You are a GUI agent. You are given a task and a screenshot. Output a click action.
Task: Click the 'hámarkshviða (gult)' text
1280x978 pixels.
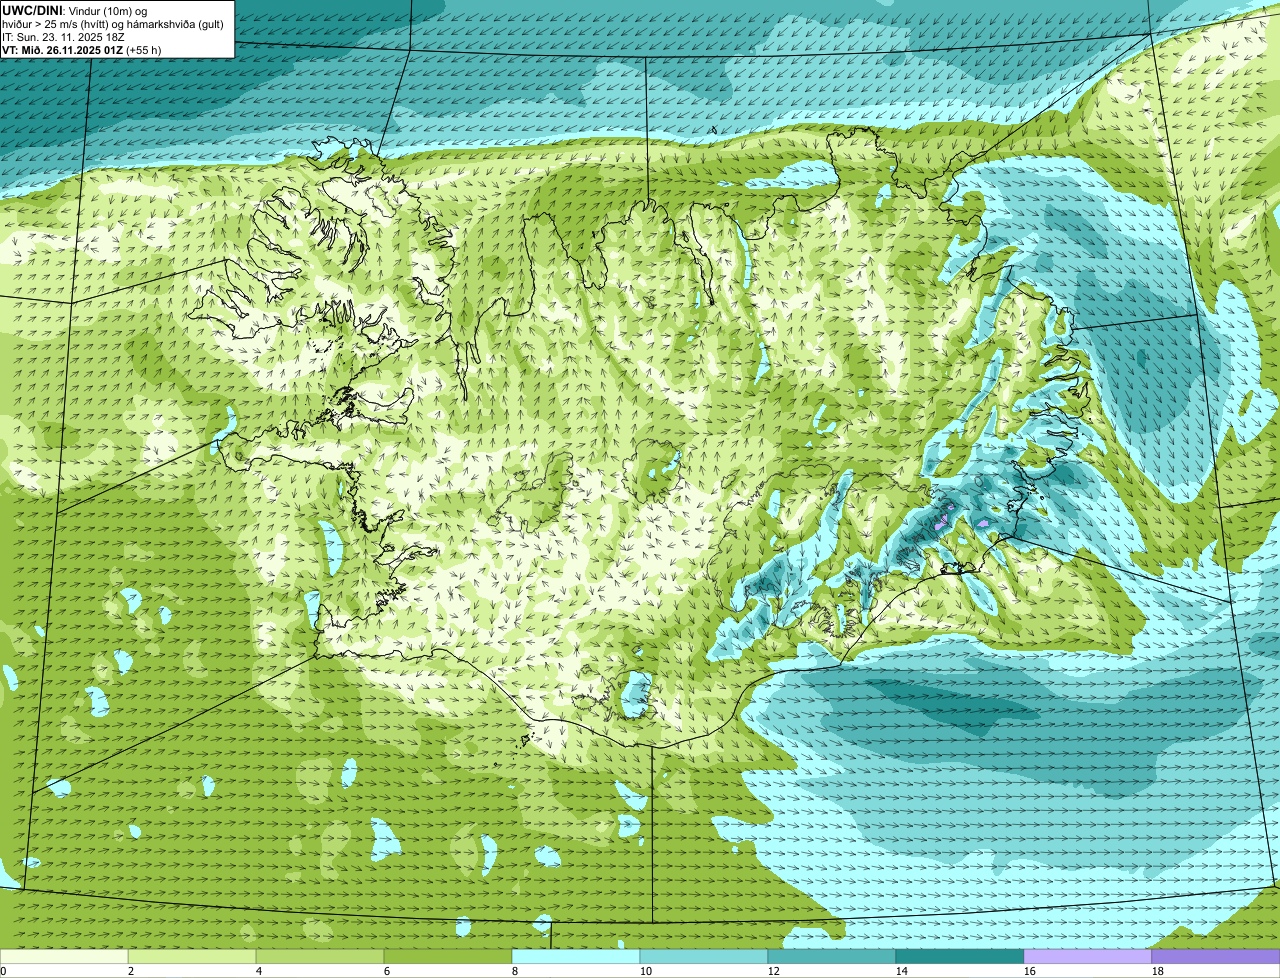(x=174, y=24)
